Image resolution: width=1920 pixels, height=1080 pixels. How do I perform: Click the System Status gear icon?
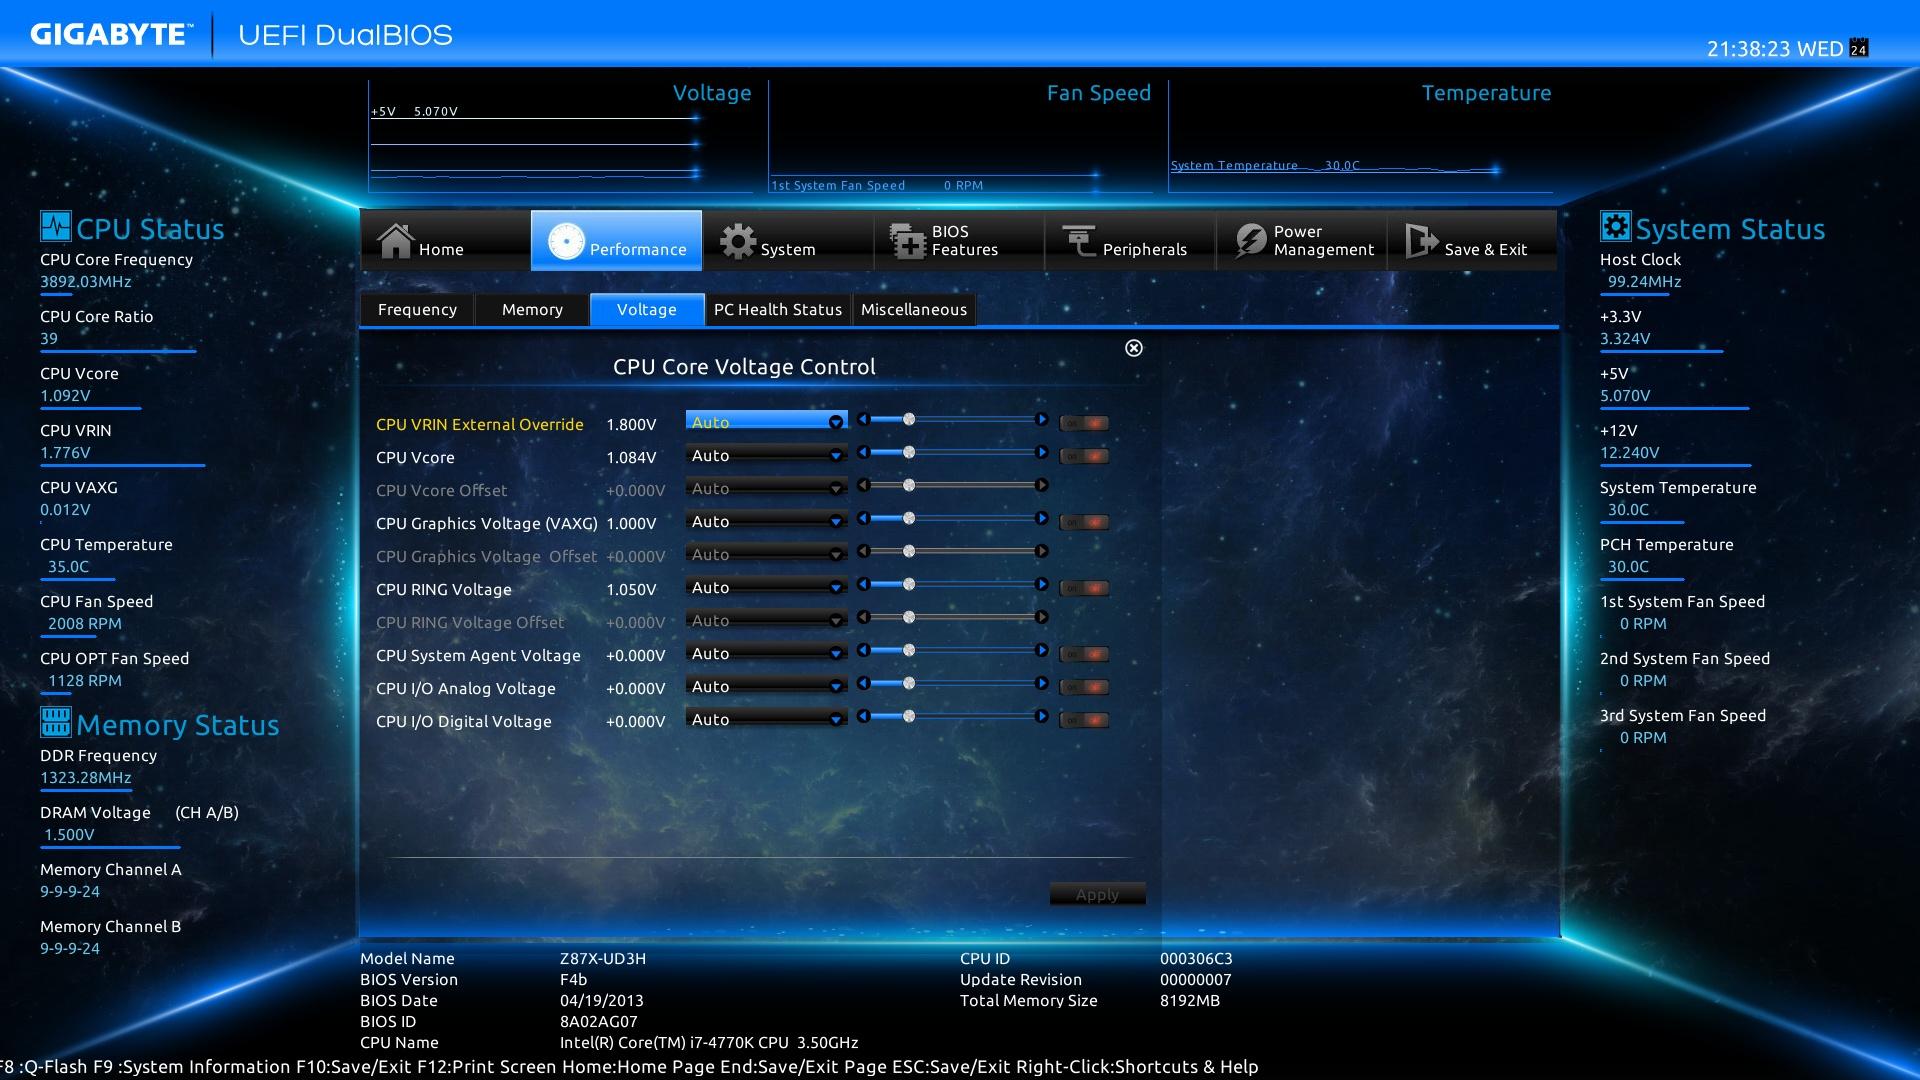tap(1615, 226)
